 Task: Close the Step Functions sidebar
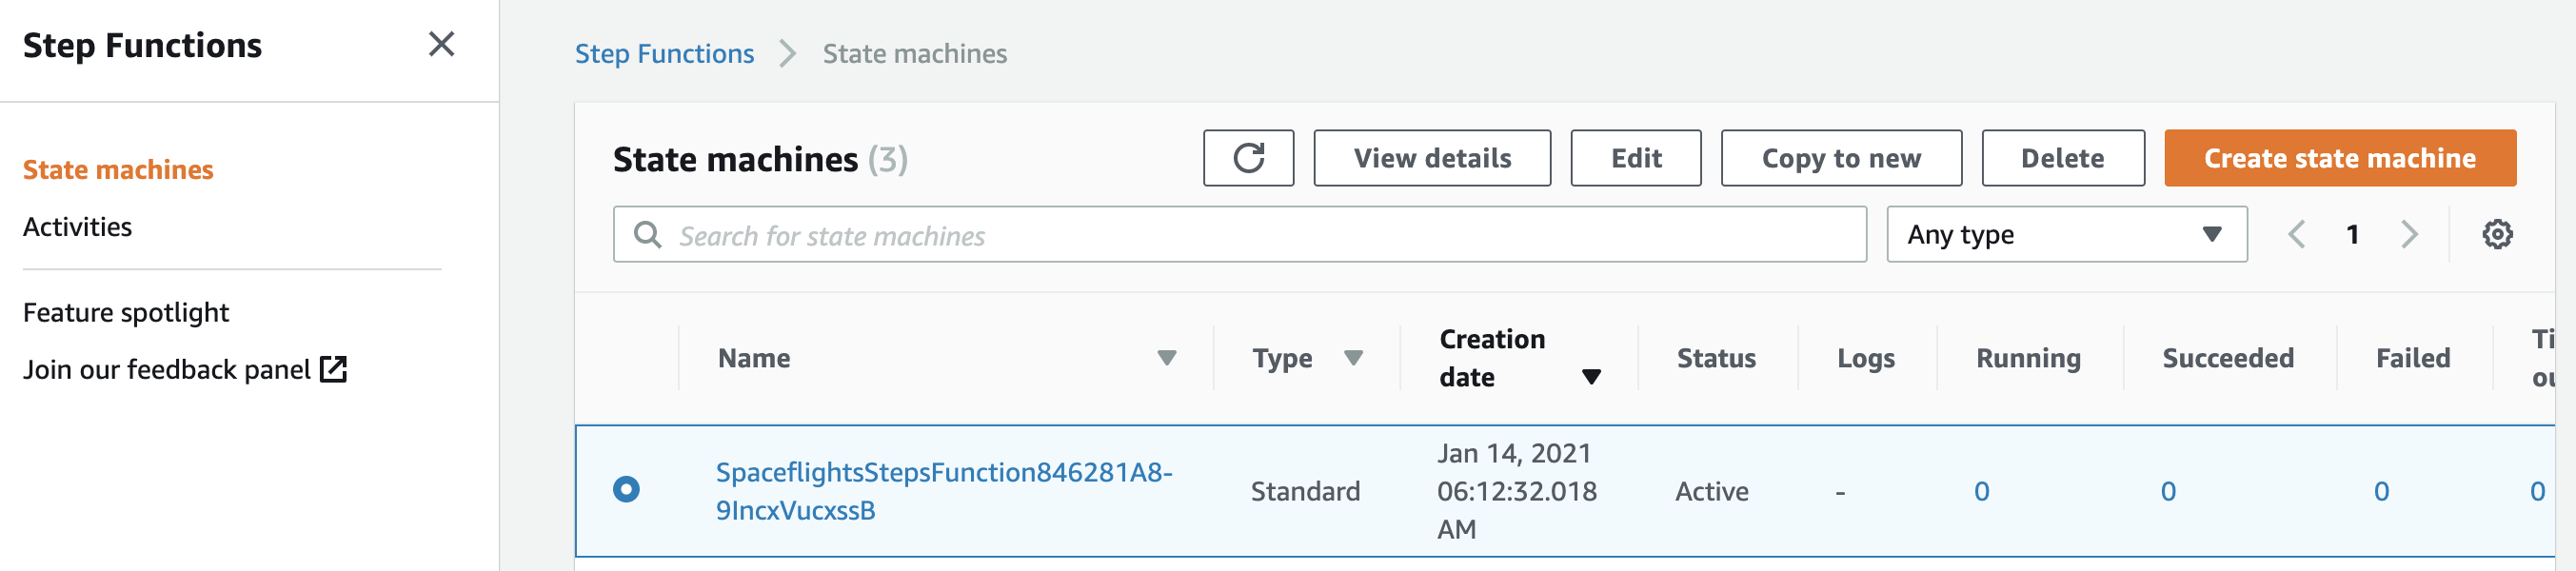[x=441, y=44]
